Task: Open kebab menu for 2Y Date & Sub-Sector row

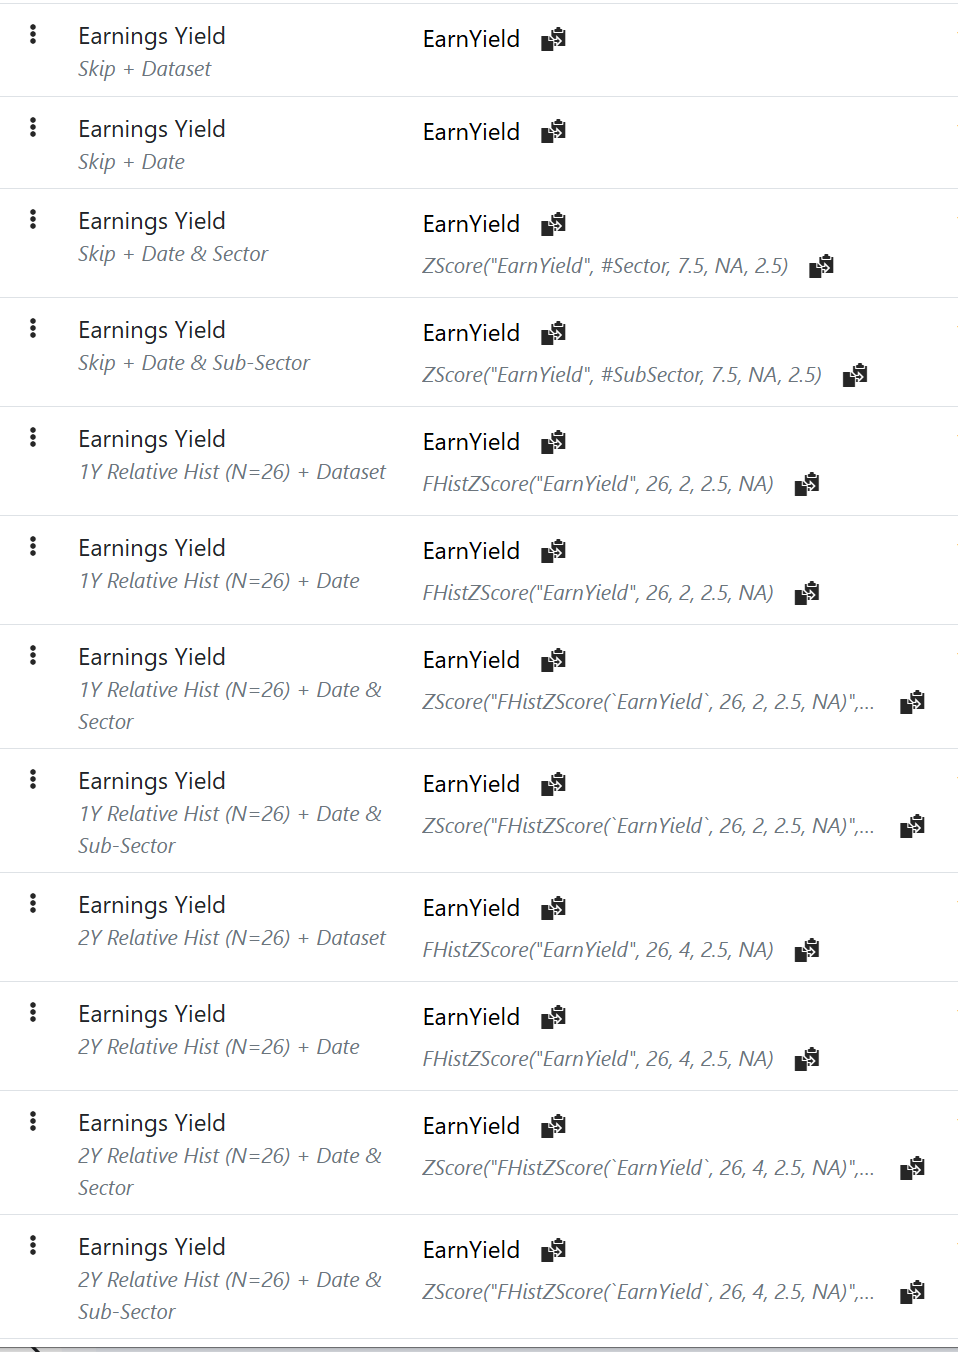Action: pyautogui.click(x=33, y=1246)
